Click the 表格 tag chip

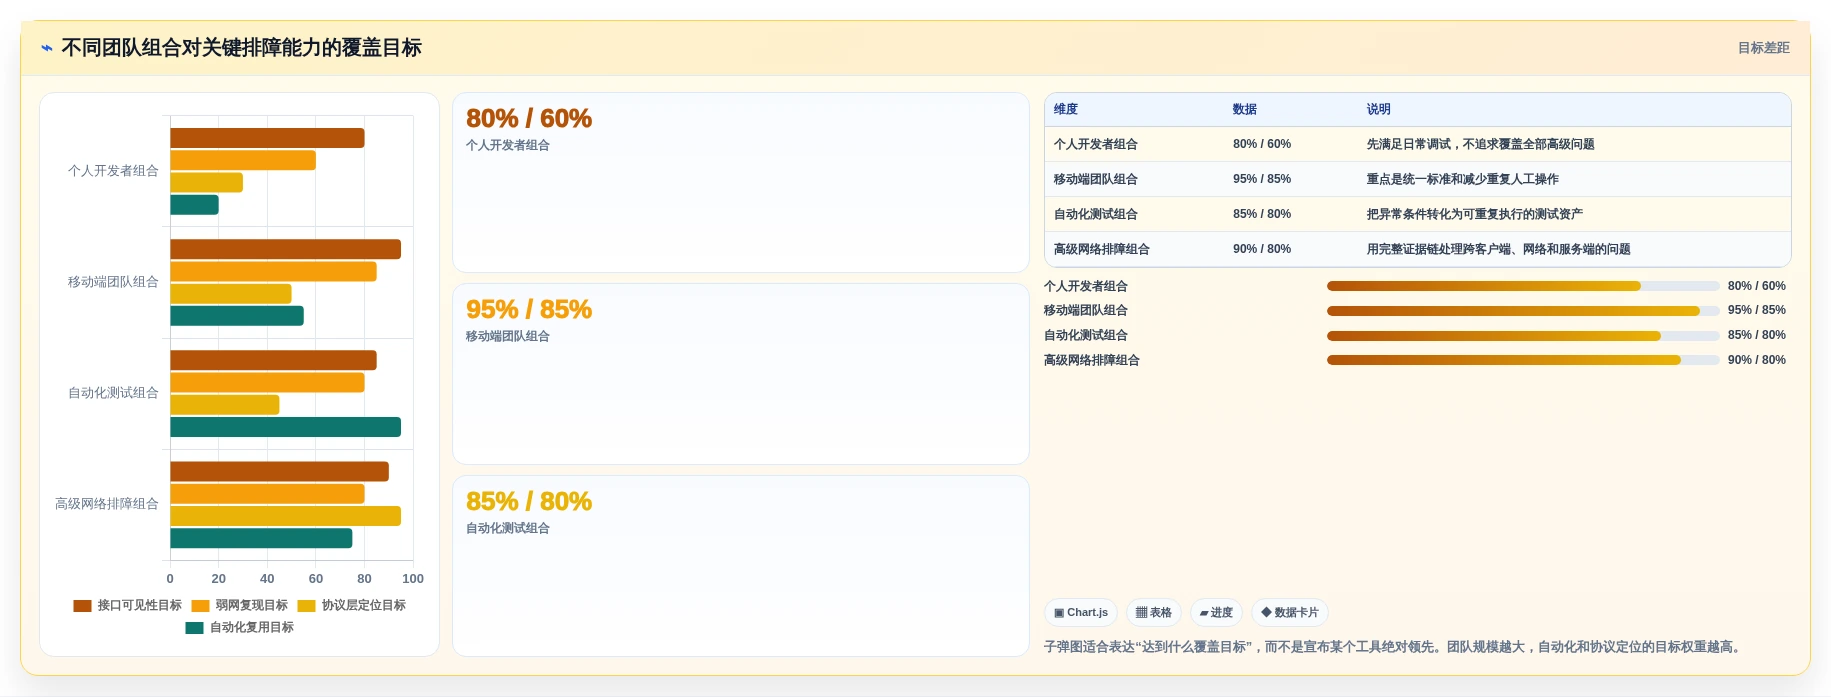(x=1154, y=612)
